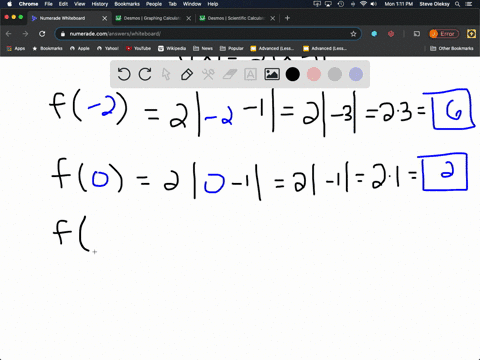This screenshot has height=360, width=480.
Task: Reload the current page
Action: click(42, 34)
